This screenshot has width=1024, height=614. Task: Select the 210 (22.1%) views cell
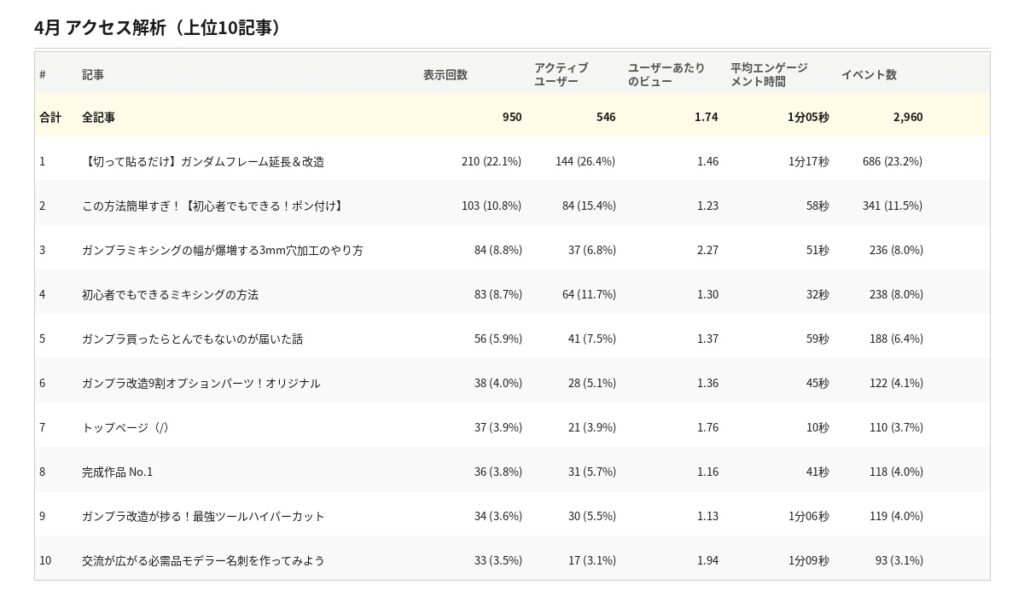(491, 161)
